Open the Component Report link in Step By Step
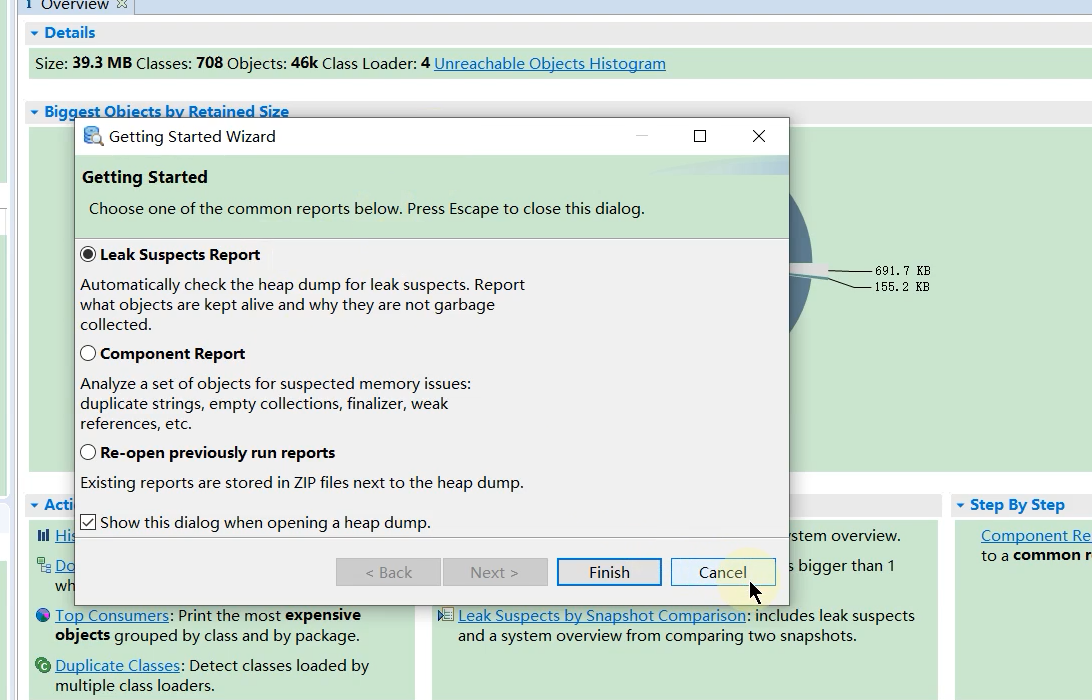 (x=1036, y=536)
